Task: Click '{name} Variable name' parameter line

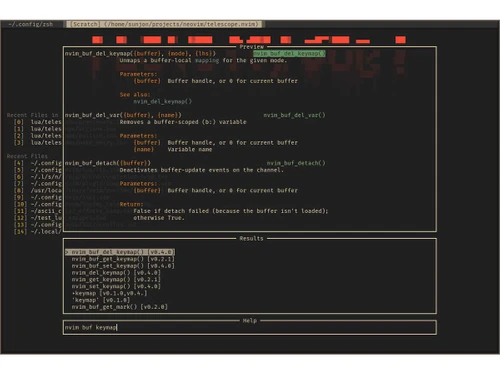Action: (x=173, y=149)
